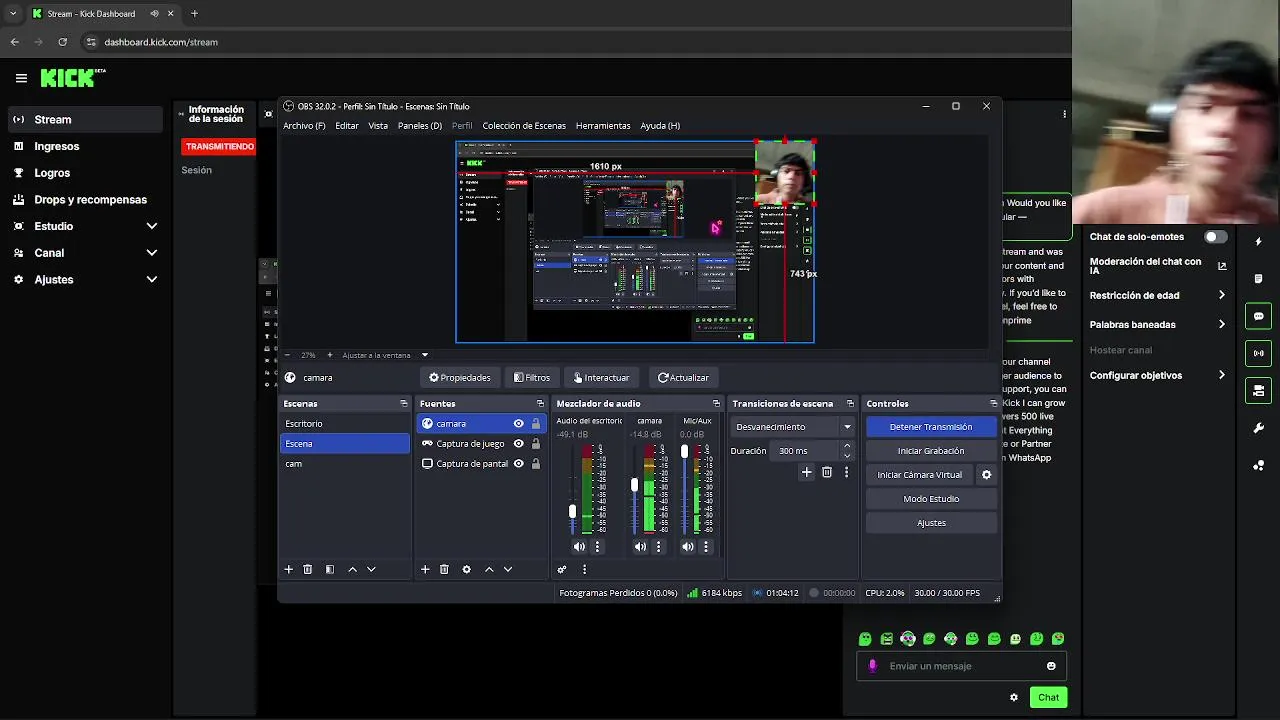Viewport: 1280px width, 720px height.
Task: Expand Canal section in Kick sidebar
Action: click(x=152, y=253)
